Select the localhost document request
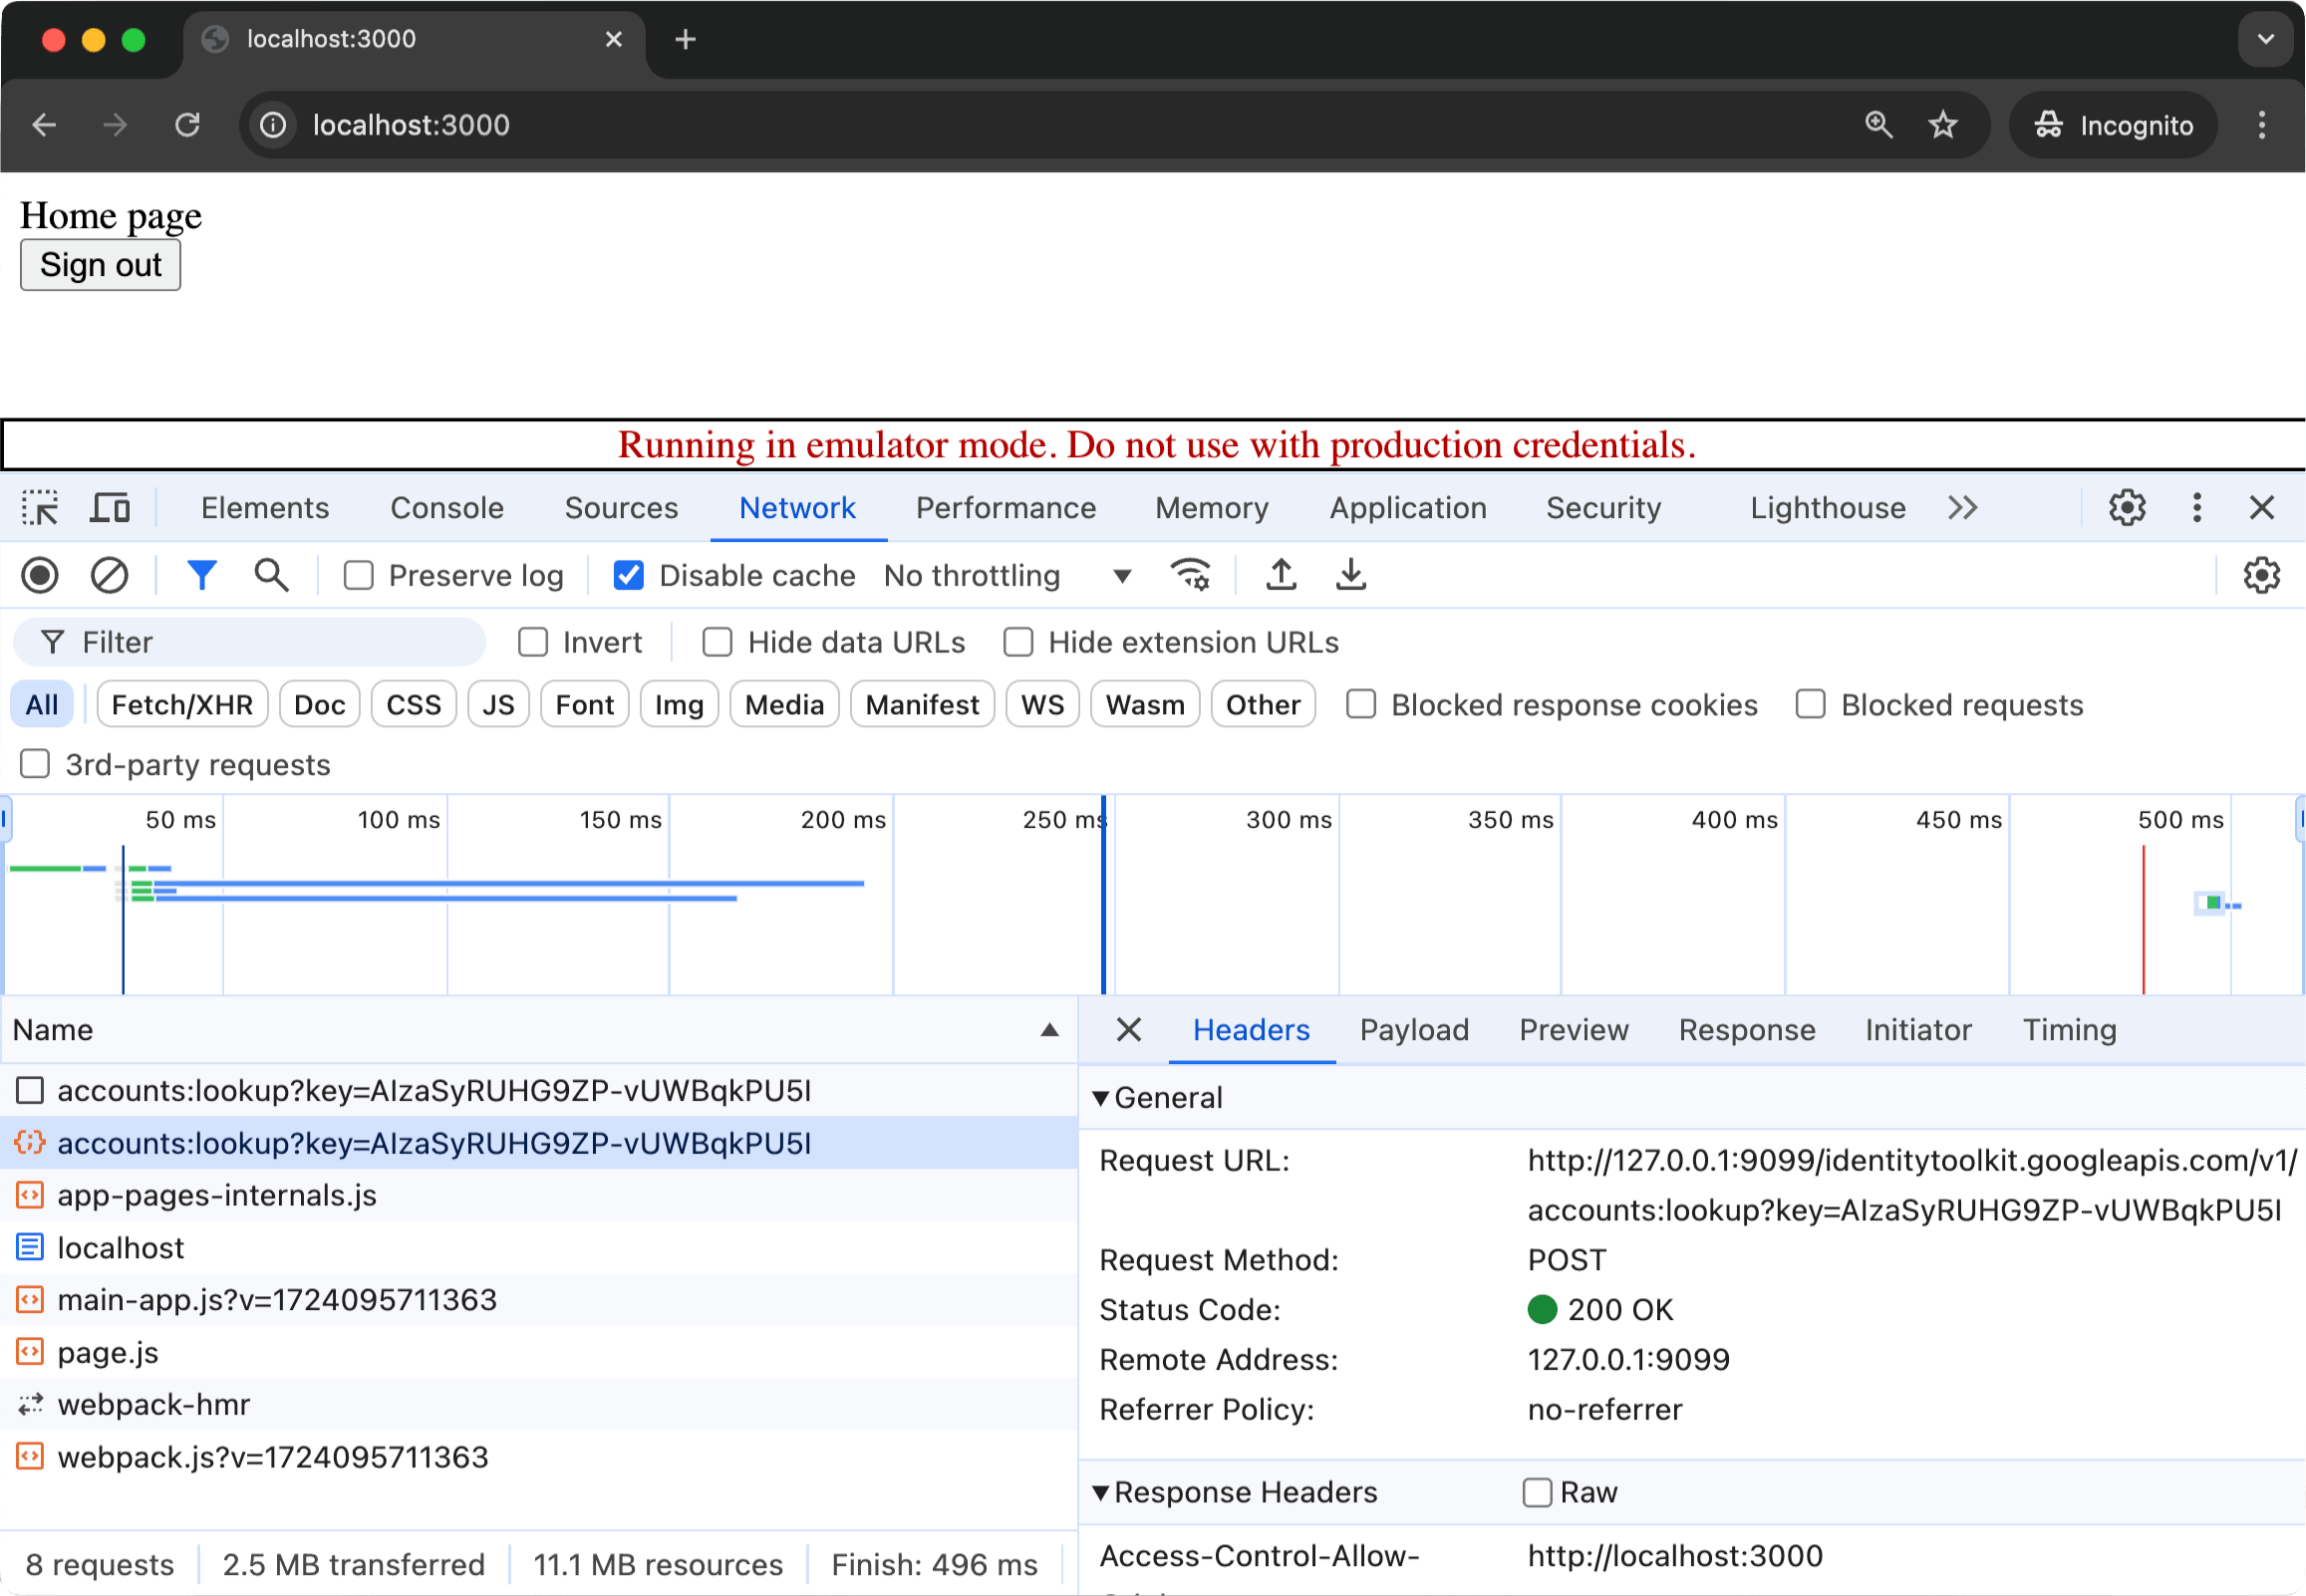Screen dimensions: 2306x1596 coord(538,1248)
